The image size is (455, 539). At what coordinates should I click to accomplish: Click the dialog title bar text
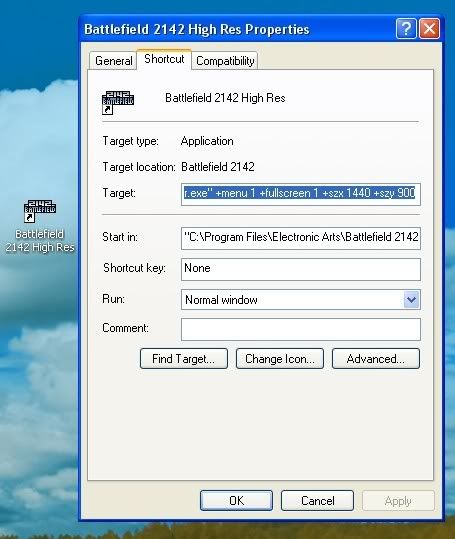tap(197, 29)
